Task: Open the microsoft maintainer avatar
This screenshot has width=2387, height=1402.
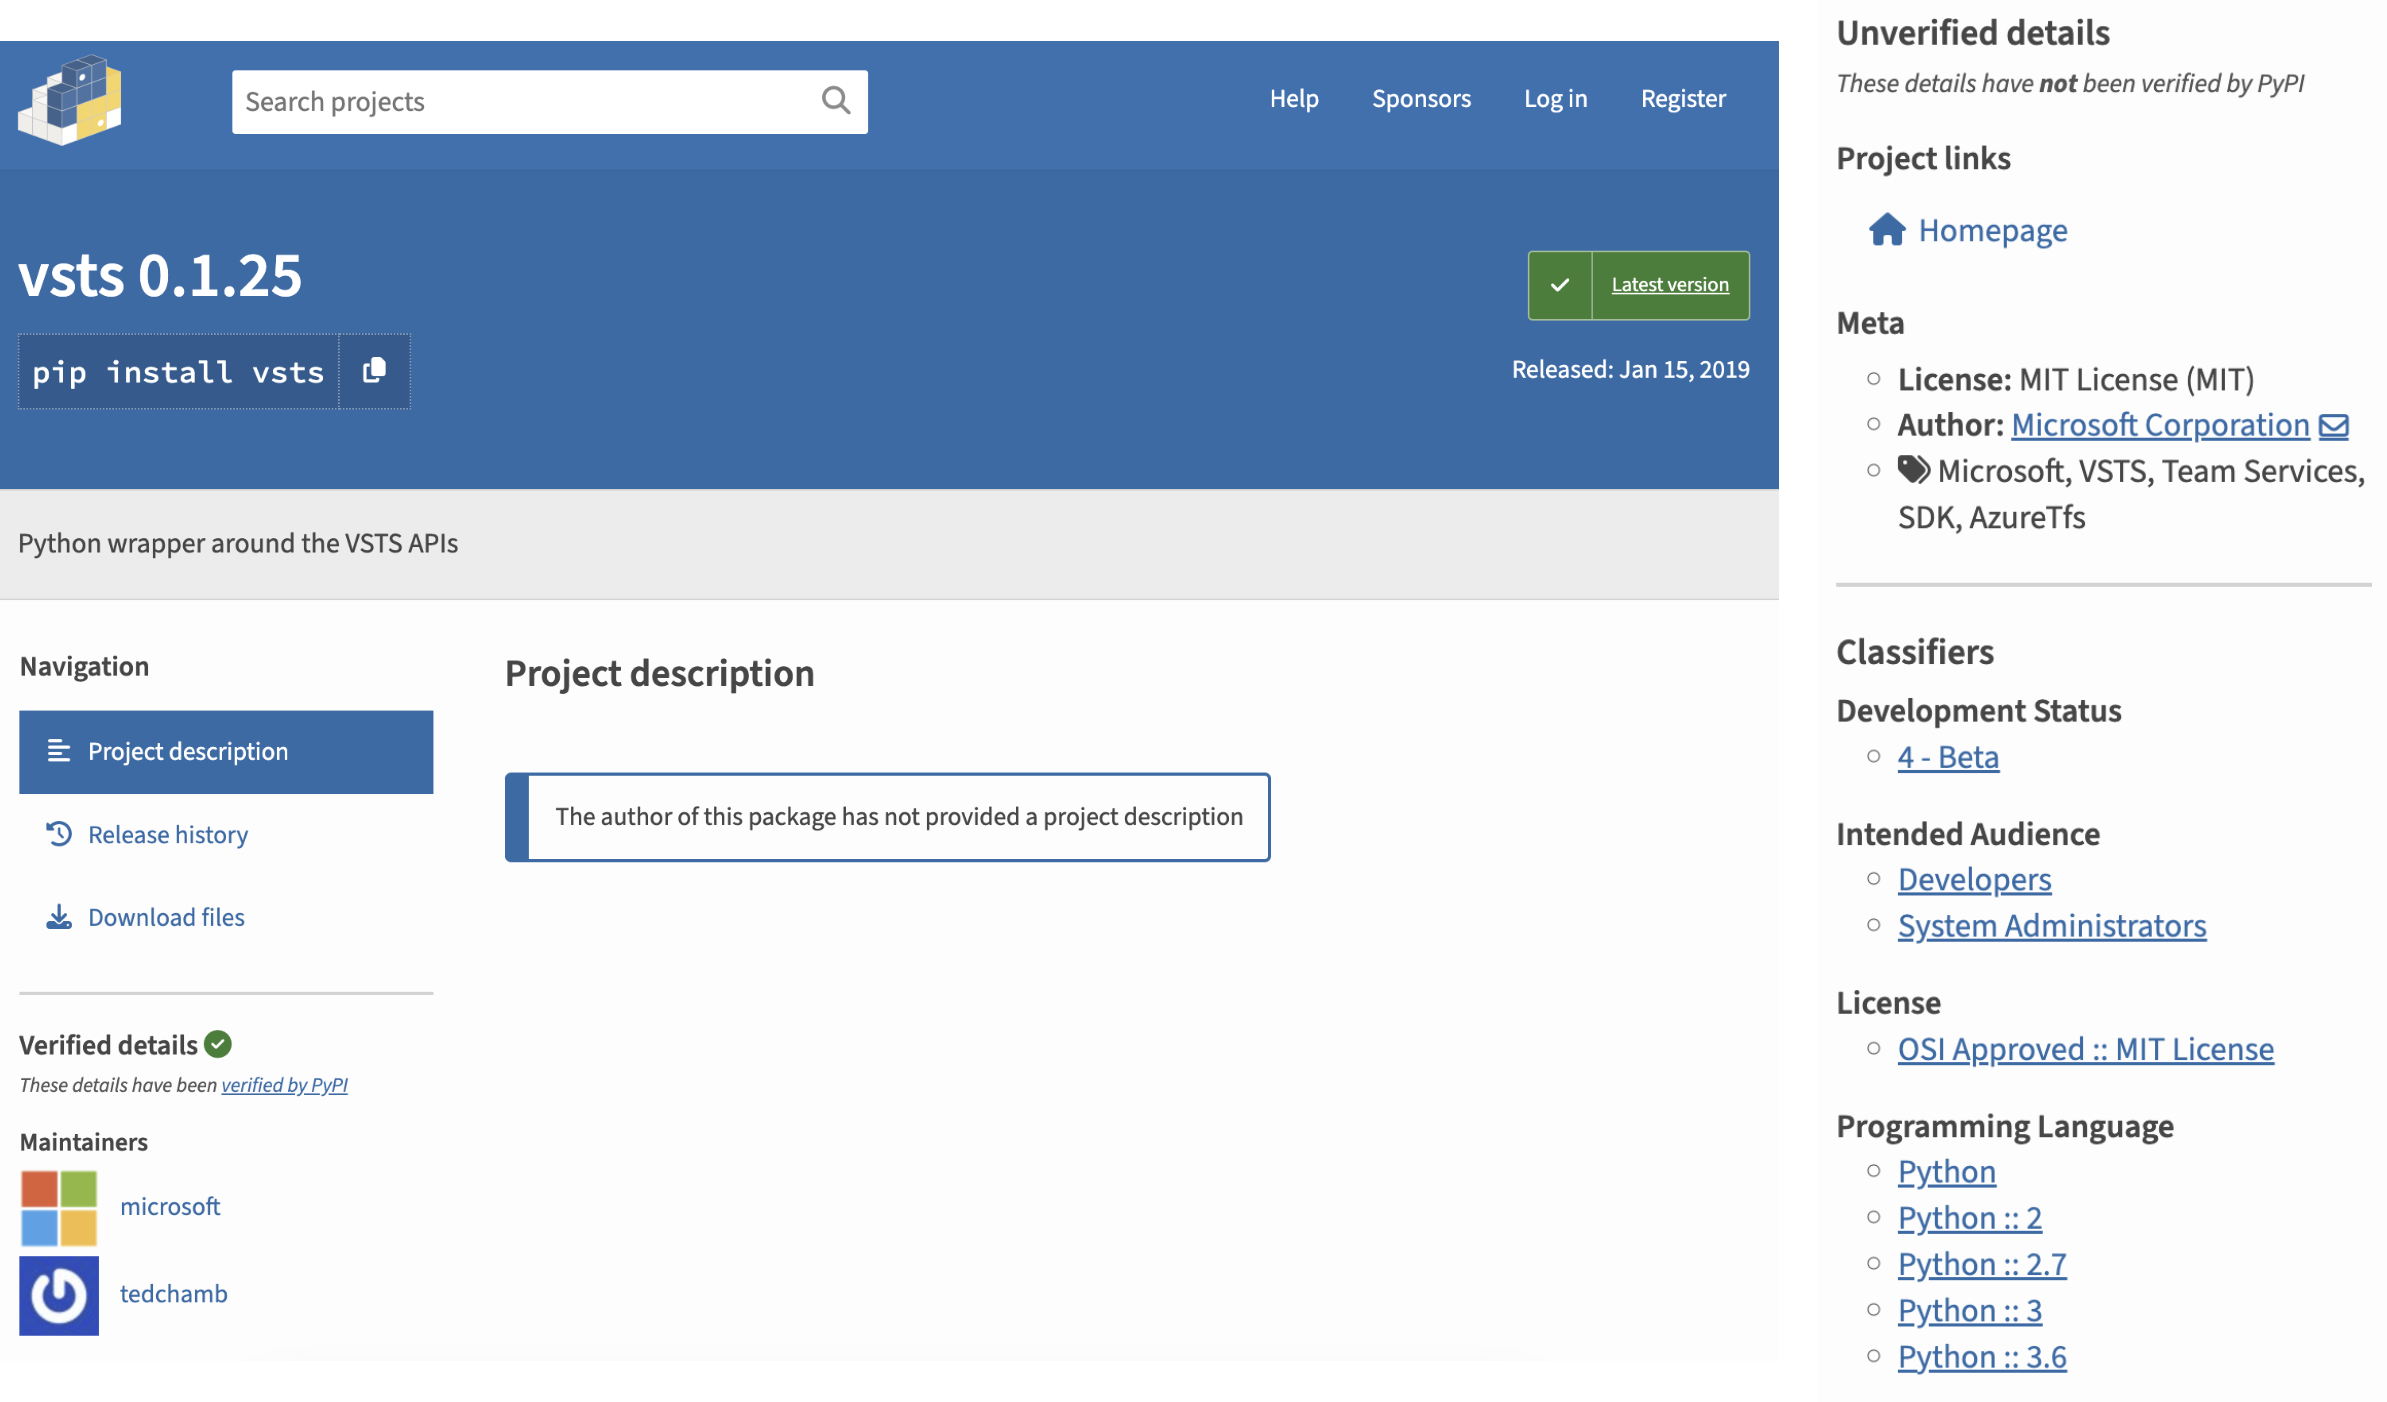Action: [x=59, y=1207]
